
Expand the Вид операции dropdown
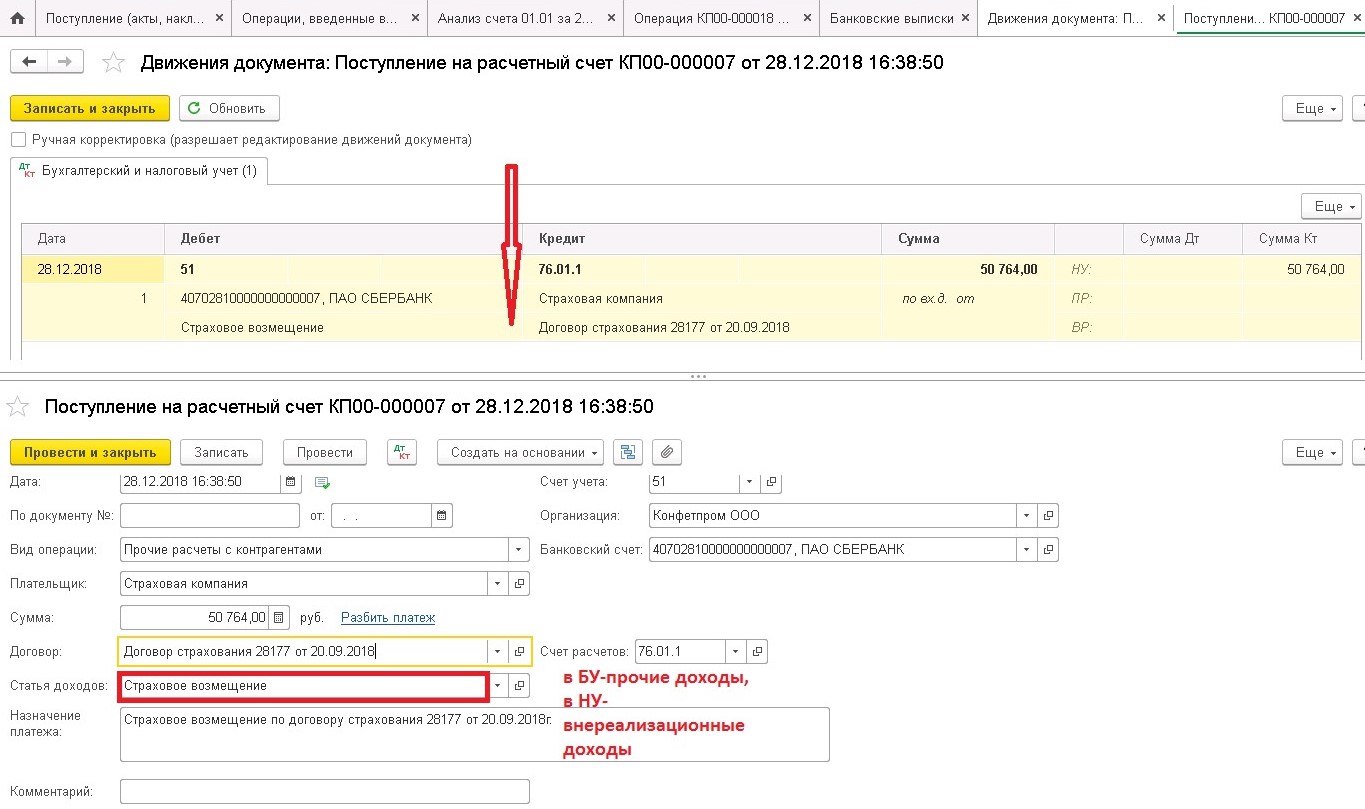(518, 549)
